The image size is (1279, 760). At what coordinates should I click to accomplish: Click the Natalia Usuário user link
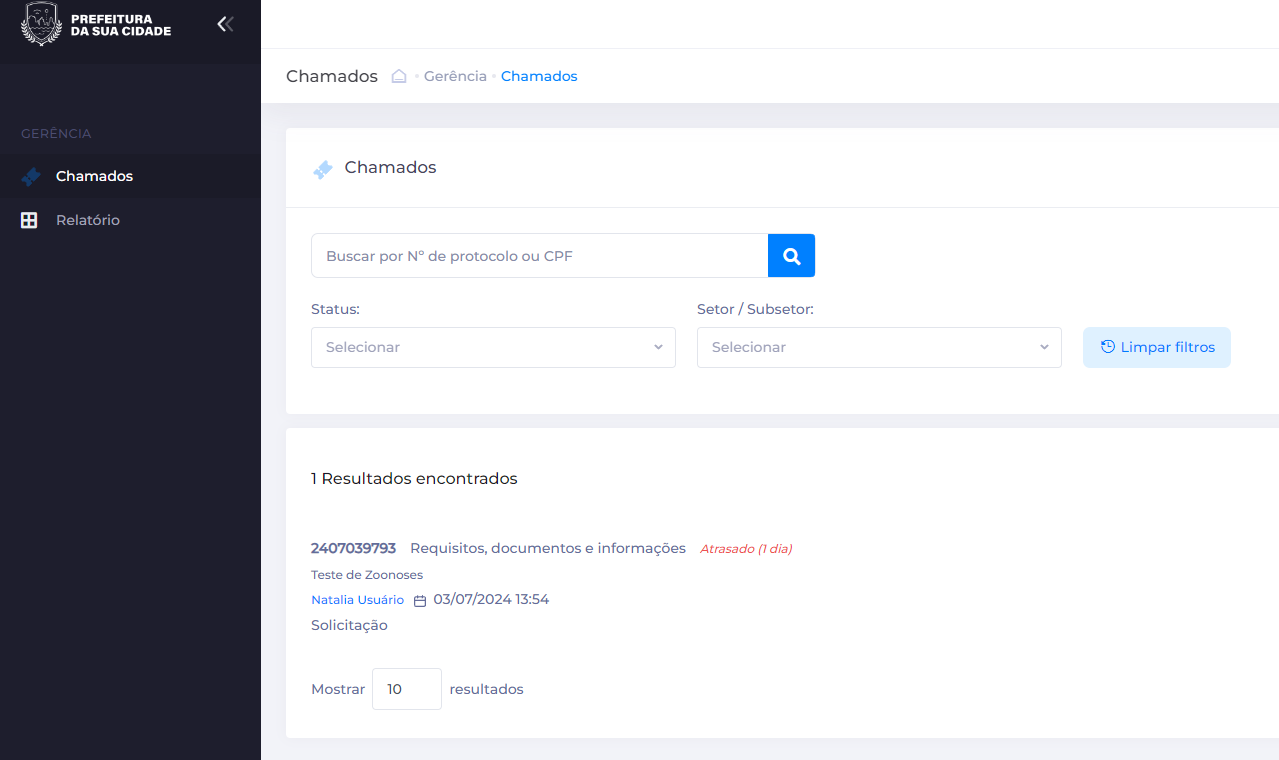pyautogui.click(x=357, y=600)
